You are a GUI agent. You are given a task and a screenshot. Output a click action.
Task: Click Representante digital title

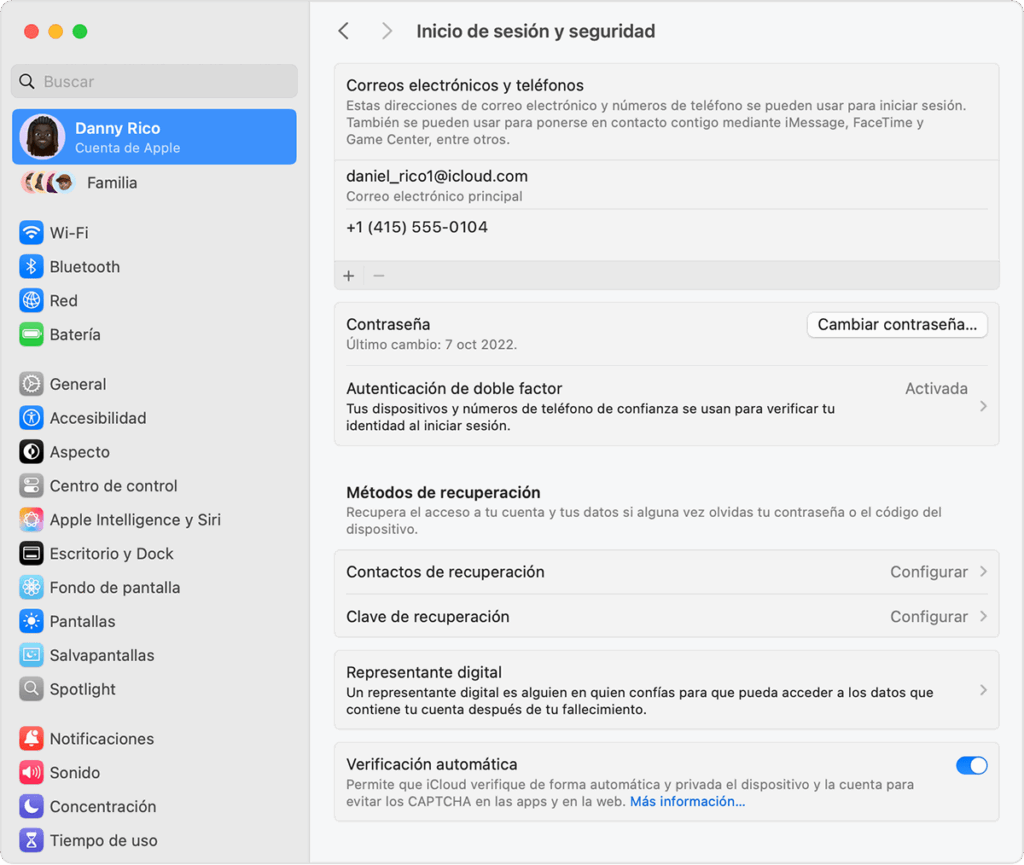point(424,672)
